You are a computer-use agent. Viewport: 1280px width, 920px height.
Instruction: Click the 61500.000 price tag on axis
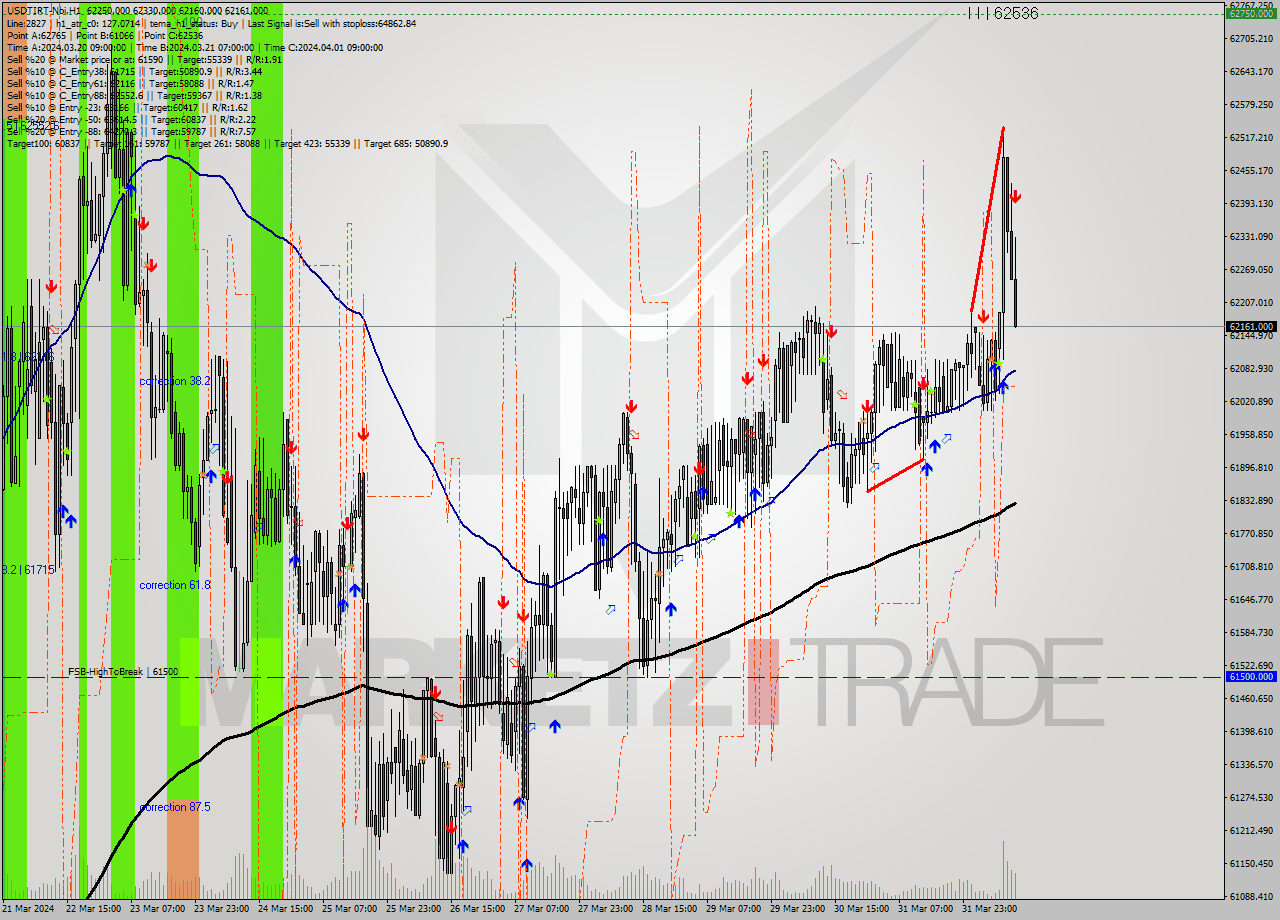tap(1251, 677)
